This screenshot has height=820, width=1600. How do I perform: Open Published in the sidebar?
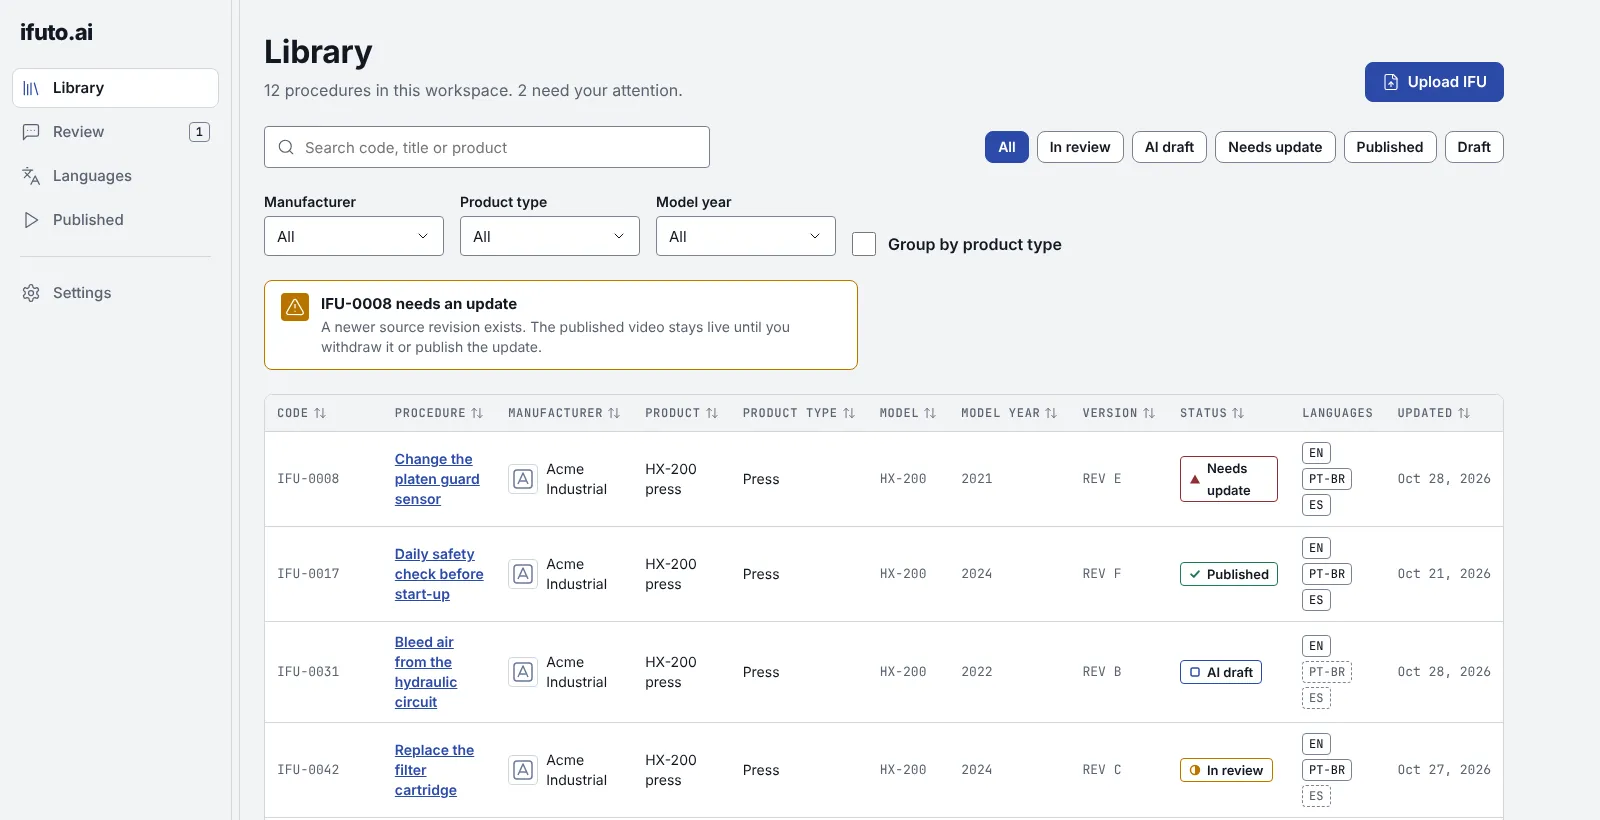click(115, 220)
